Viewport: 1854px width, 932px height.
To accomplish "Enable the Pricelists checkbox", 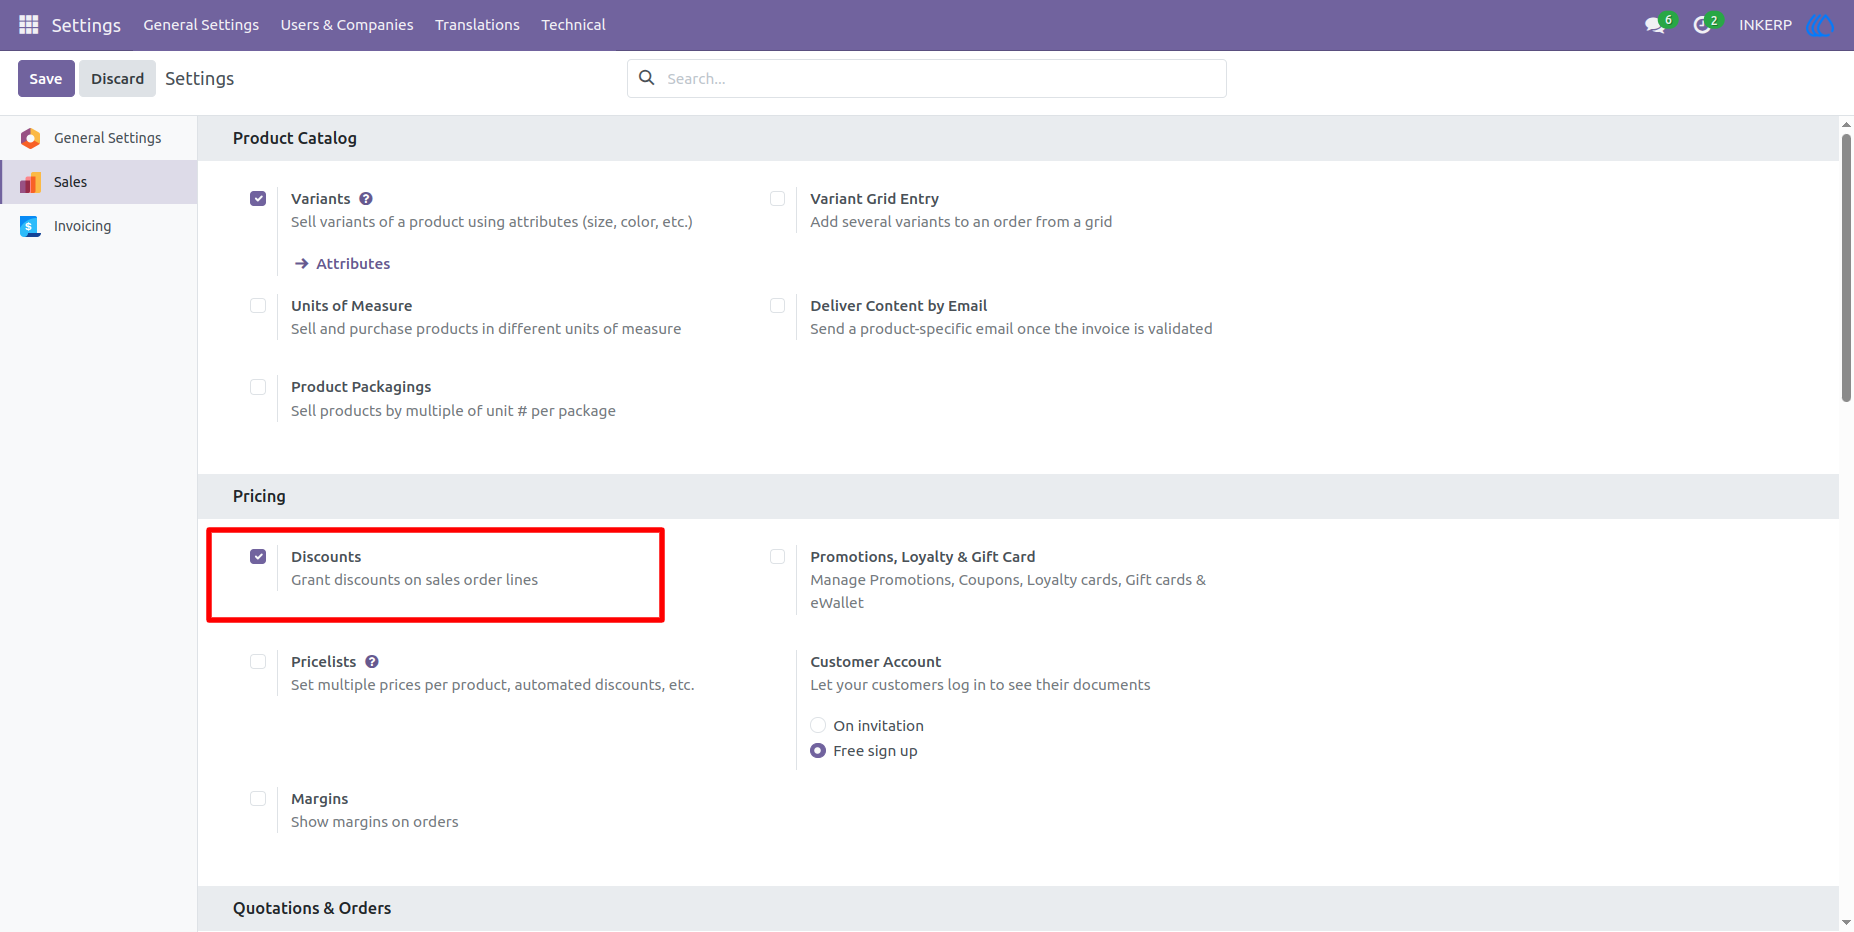I will point(258,662).
